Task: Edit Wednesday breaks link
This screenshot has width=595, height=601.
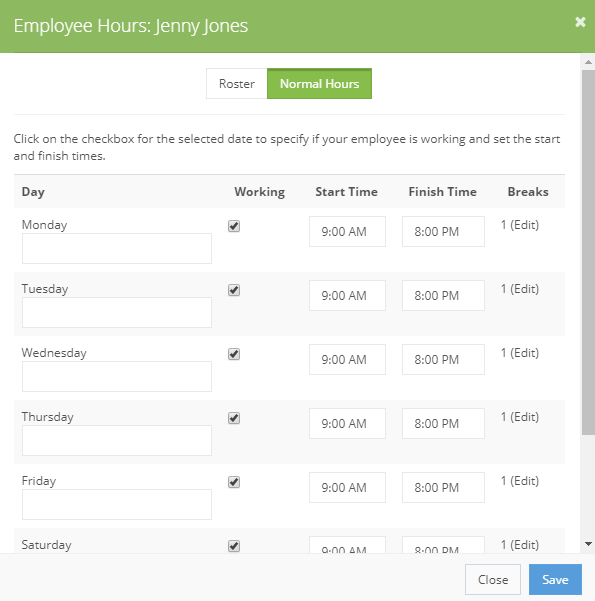Action: pos(524,353)
